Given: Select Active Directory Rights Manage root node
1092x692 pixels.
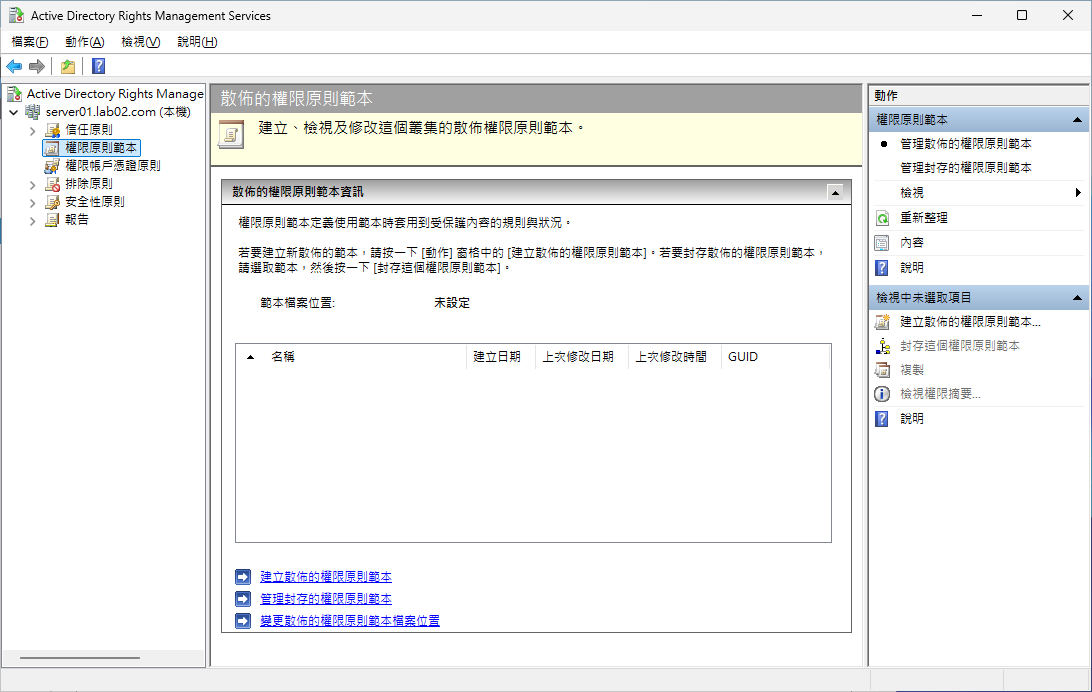Looking at the screenshot, I should [115, 93].
